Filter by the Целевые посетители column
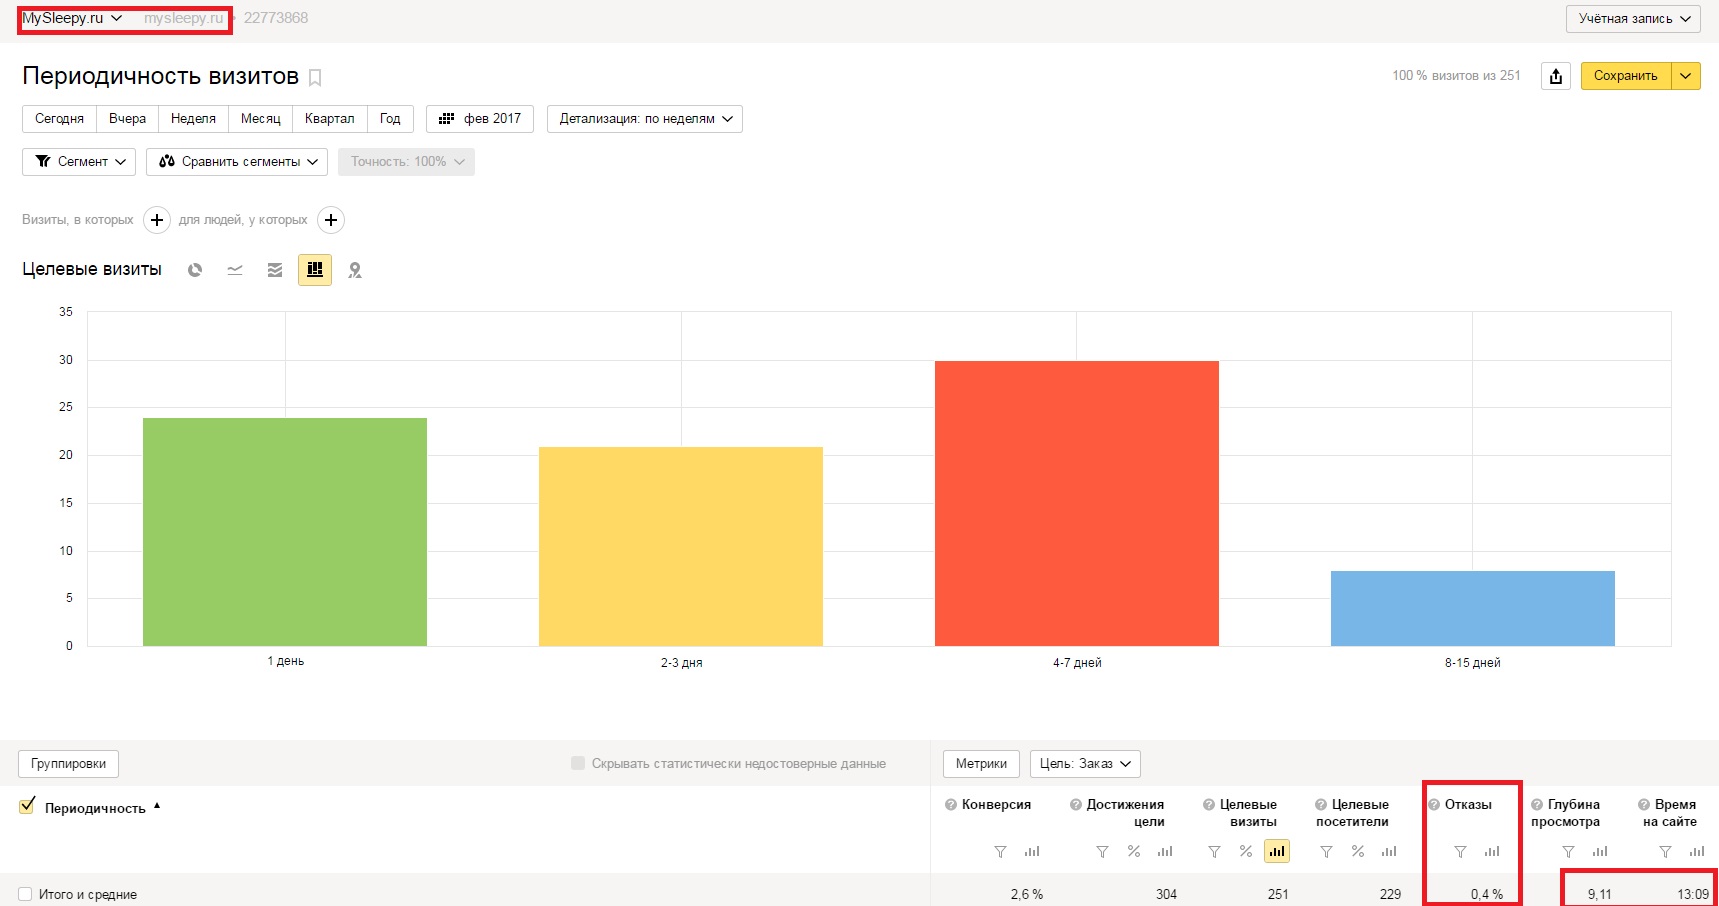Image resolution: width=1719 pixels, height=906 pixels. (x=1326, y=852)
